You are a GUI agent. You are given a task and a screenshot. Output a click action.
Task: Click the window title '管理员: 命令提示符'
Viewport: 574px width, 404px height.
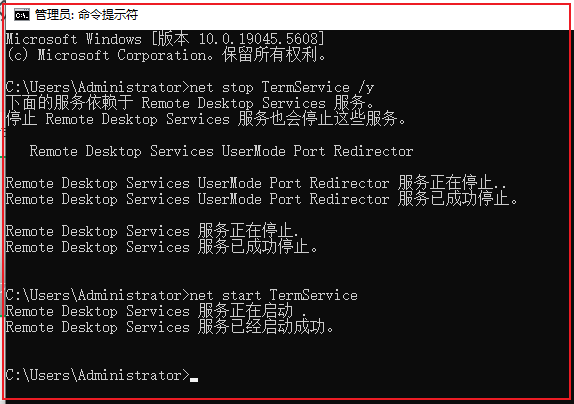tap(86, 15)
